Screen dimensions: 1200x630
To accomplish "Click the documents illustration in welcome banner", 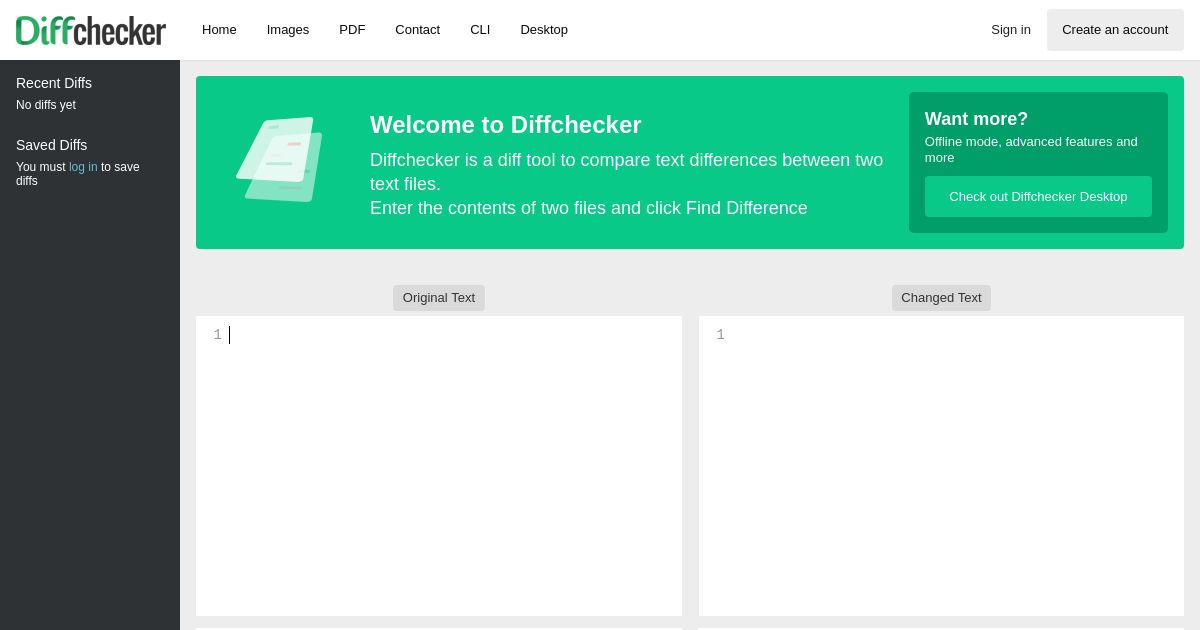I will [x=280, y=160].
